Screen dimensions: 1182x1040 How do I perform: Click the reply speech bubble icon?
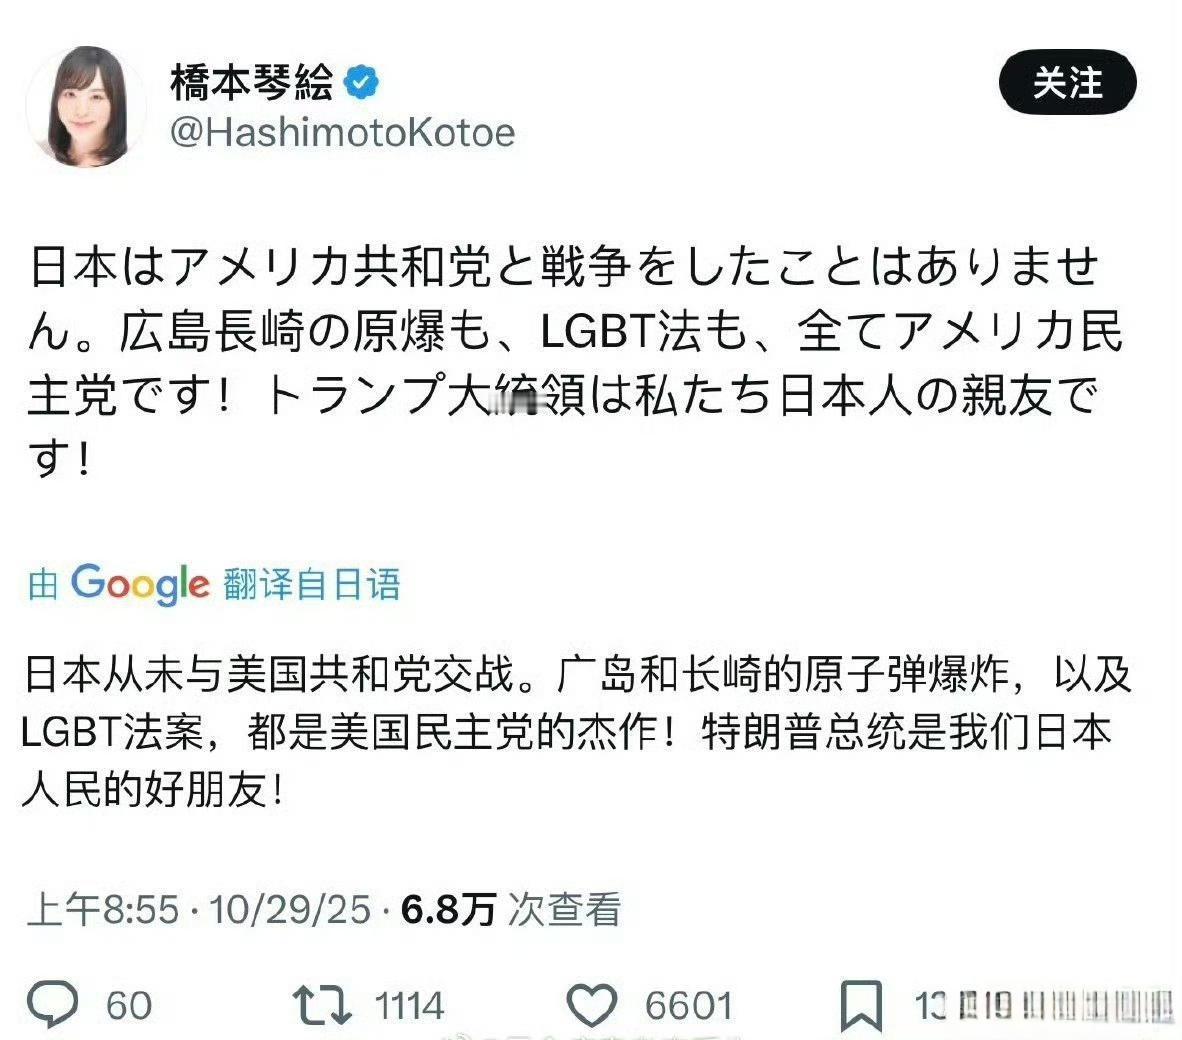click(53, 1005)
